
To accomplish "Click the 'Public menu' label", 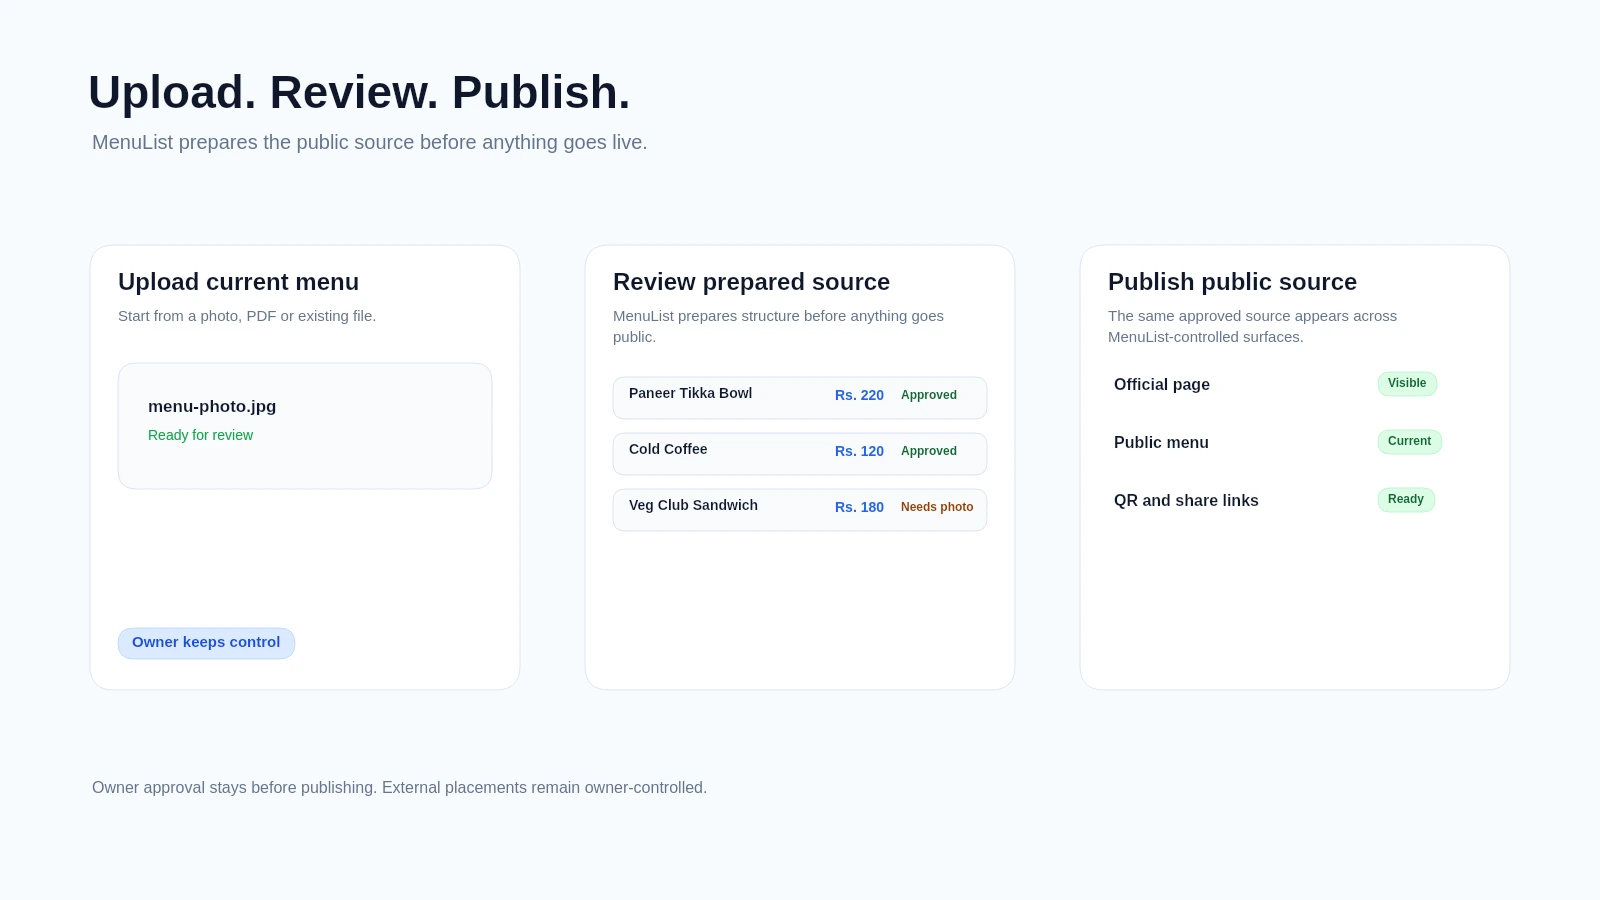I will 1161,442.
